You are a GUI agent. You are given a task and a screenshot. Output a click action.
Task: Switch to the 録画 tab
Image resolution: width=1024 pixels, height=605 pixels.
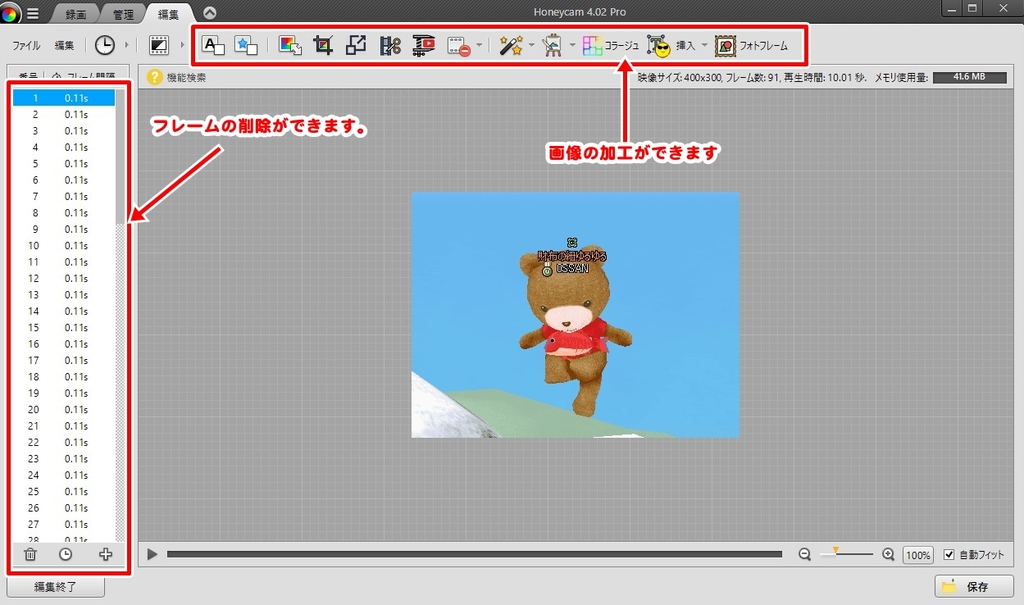[75, 14]
